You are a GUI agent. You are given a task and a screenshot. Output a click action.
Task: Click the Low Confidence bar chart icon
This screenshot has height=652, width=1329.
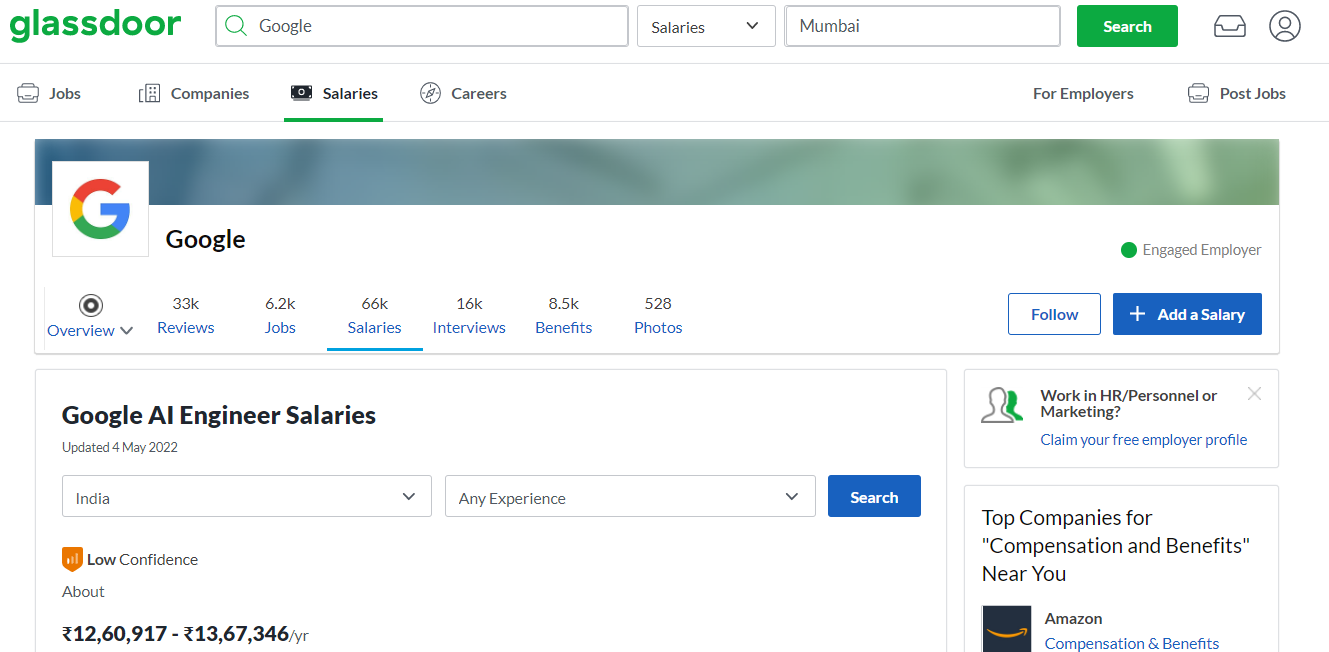pos(71,559)
